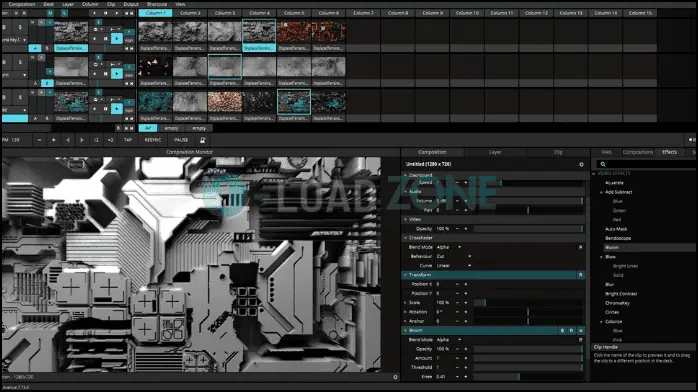Click the search magnifier in Effects panel
The image size is (698, 392).
(x=603, y=164)
